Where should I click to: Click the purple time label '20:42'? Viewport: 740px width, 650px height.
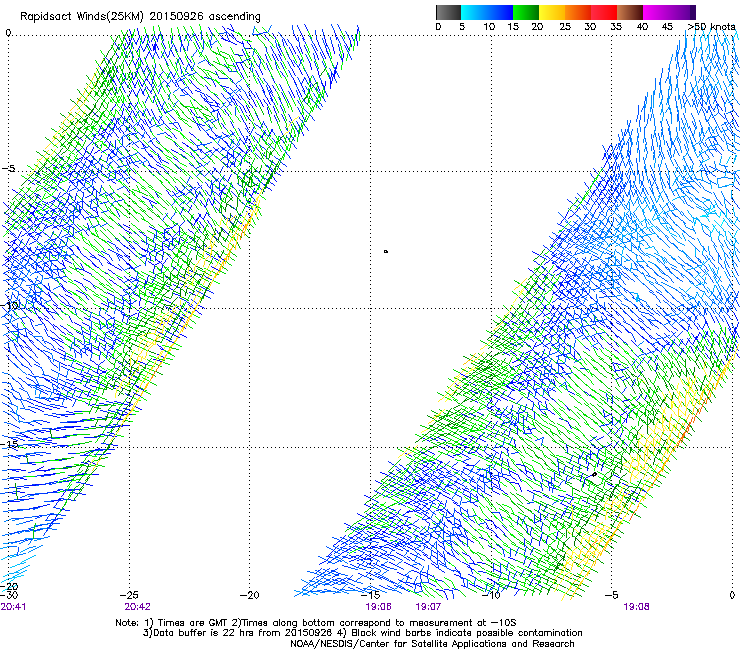pyautogui.click(x=137, y=607)
